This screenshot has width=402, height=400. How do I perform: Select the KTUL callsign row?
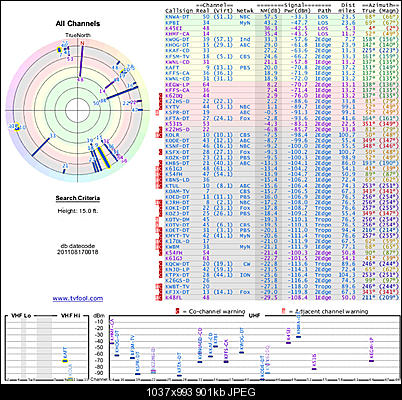tap(282, 185)
